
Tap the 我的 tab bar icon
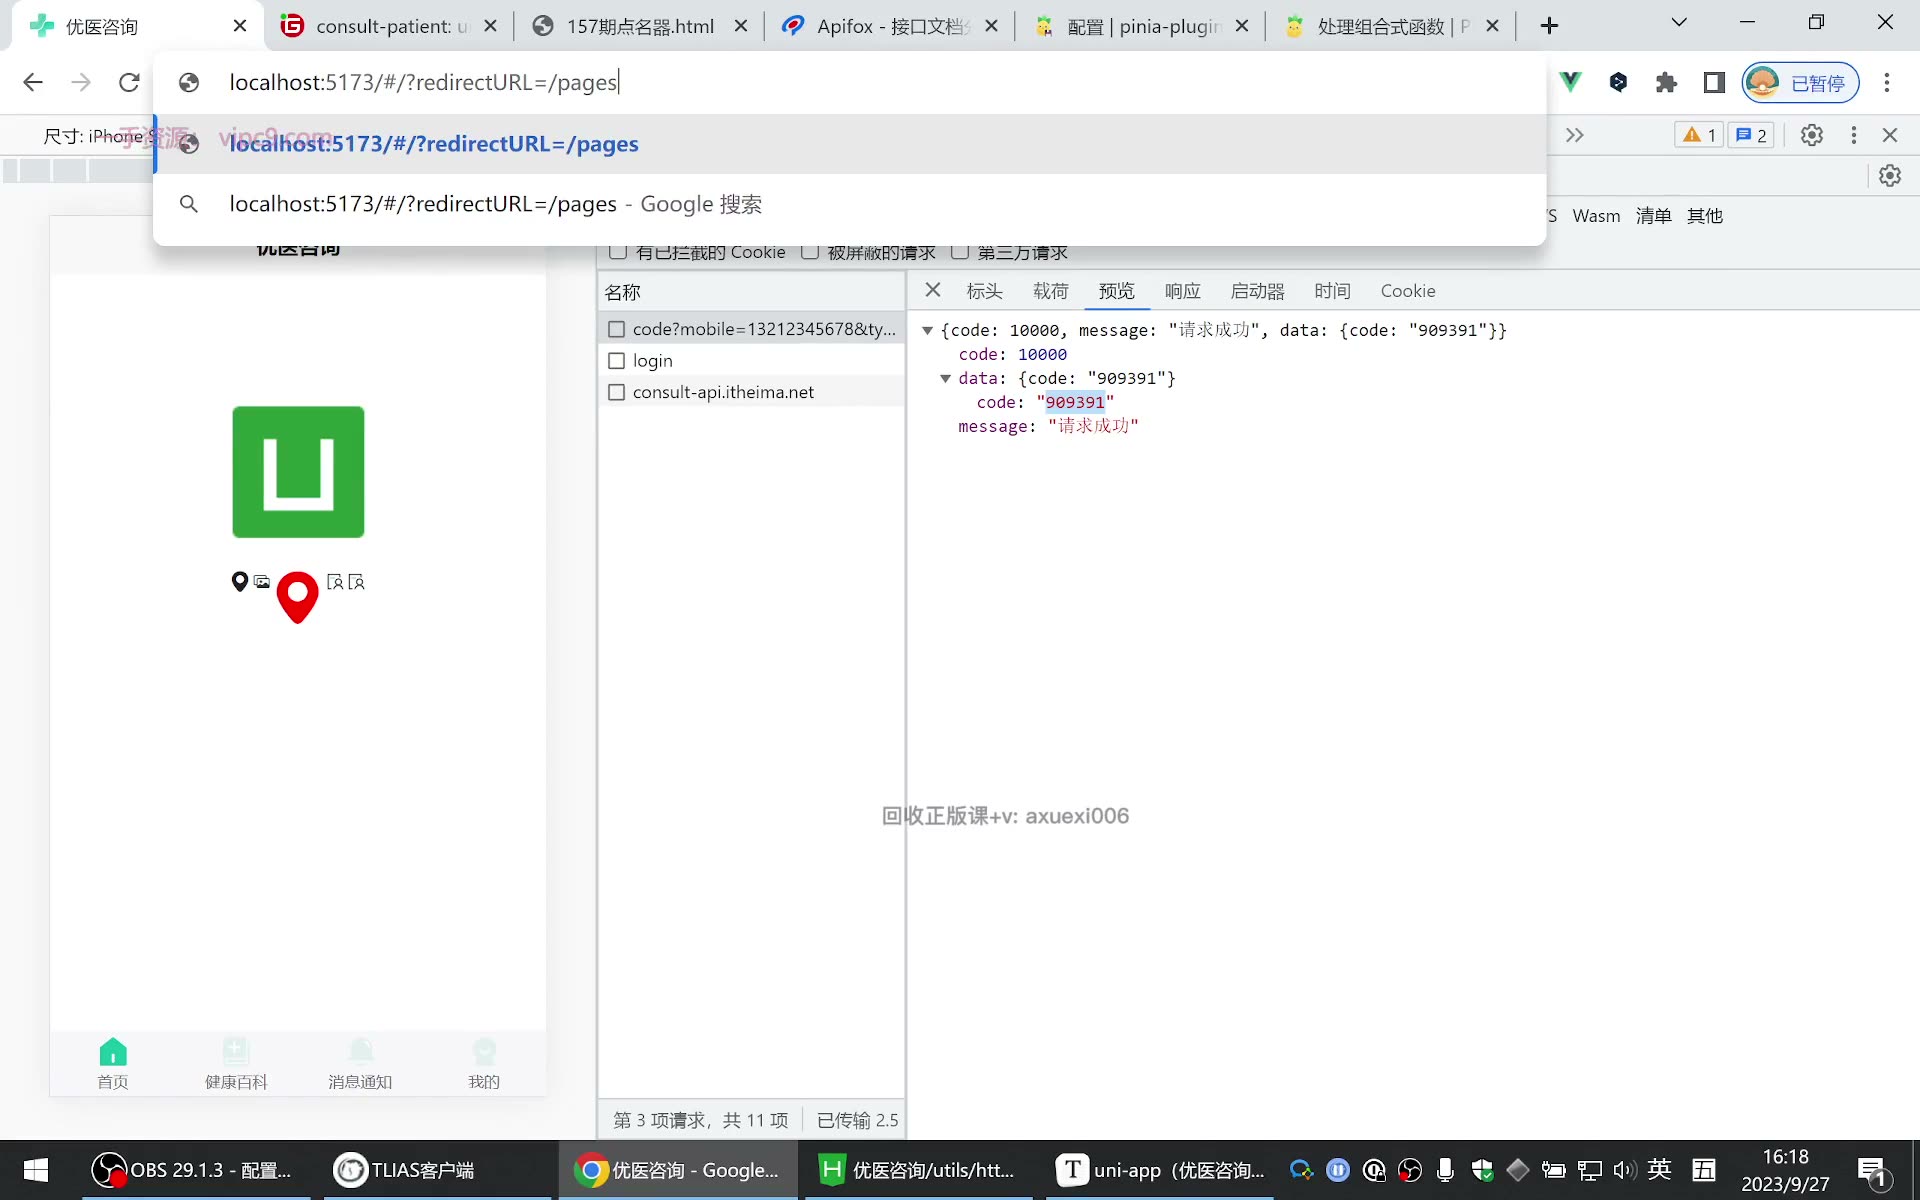coord(484,1052)
